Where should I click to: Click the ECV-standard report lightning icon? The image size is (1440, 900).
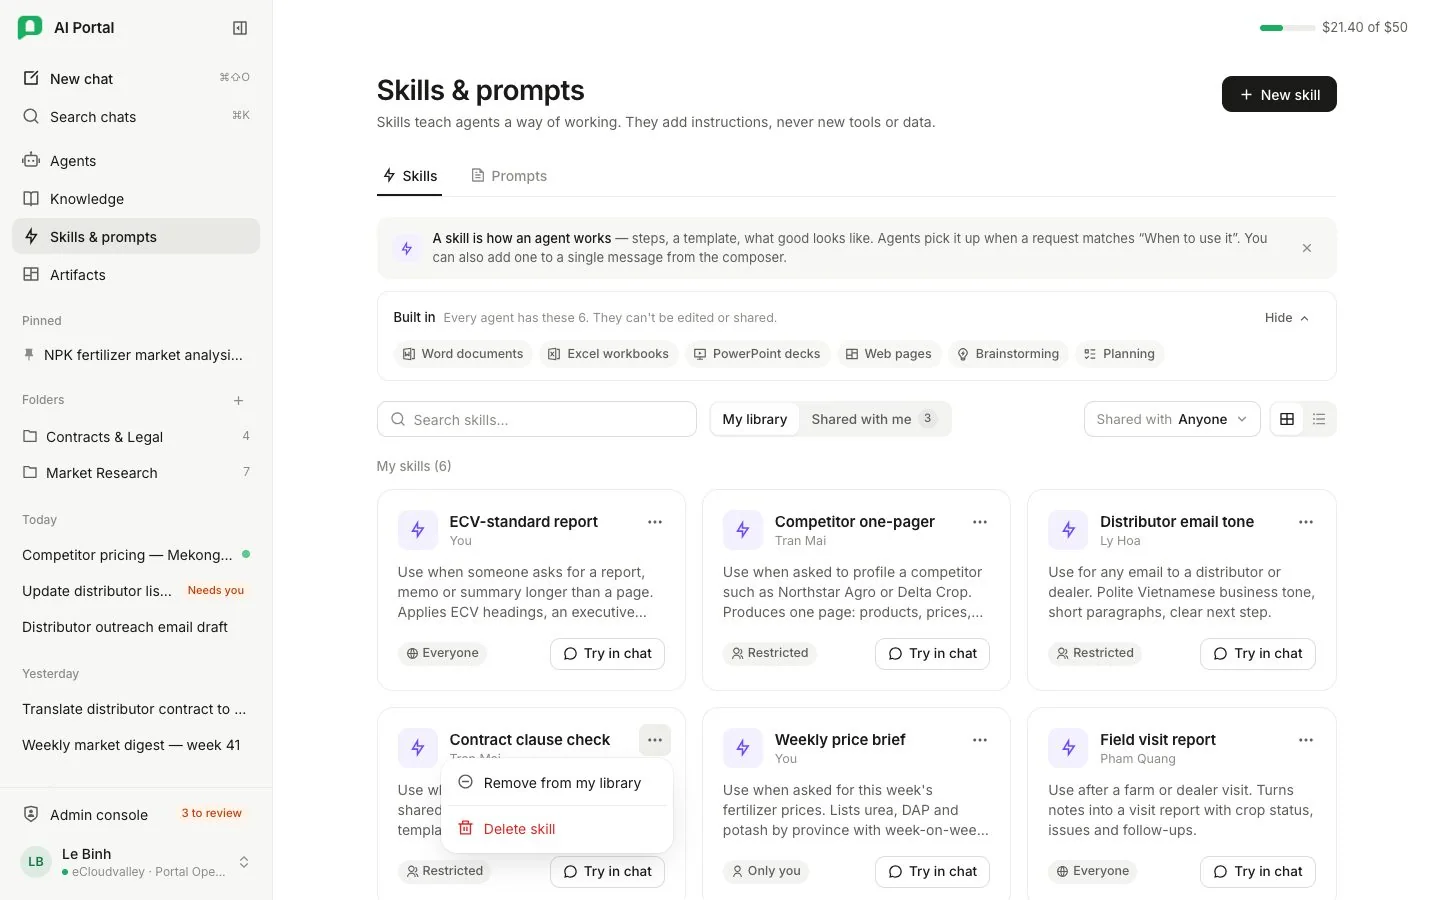click(418, 530)
